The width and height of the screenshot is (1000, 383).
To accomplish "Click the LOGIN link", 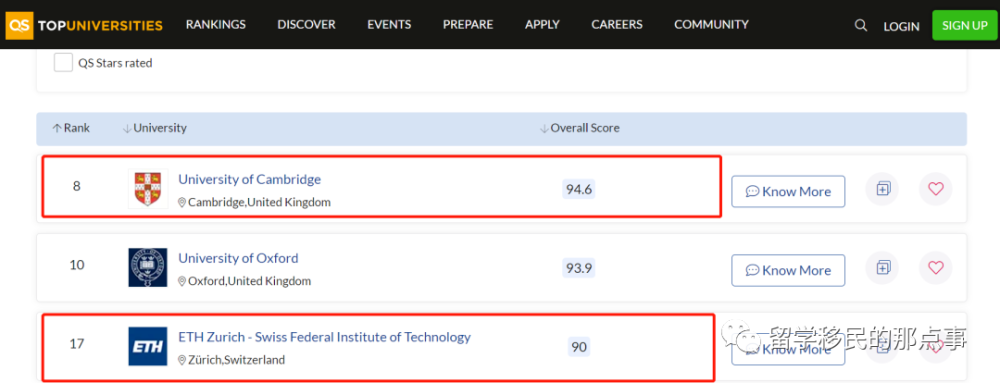I will (901, 26).
